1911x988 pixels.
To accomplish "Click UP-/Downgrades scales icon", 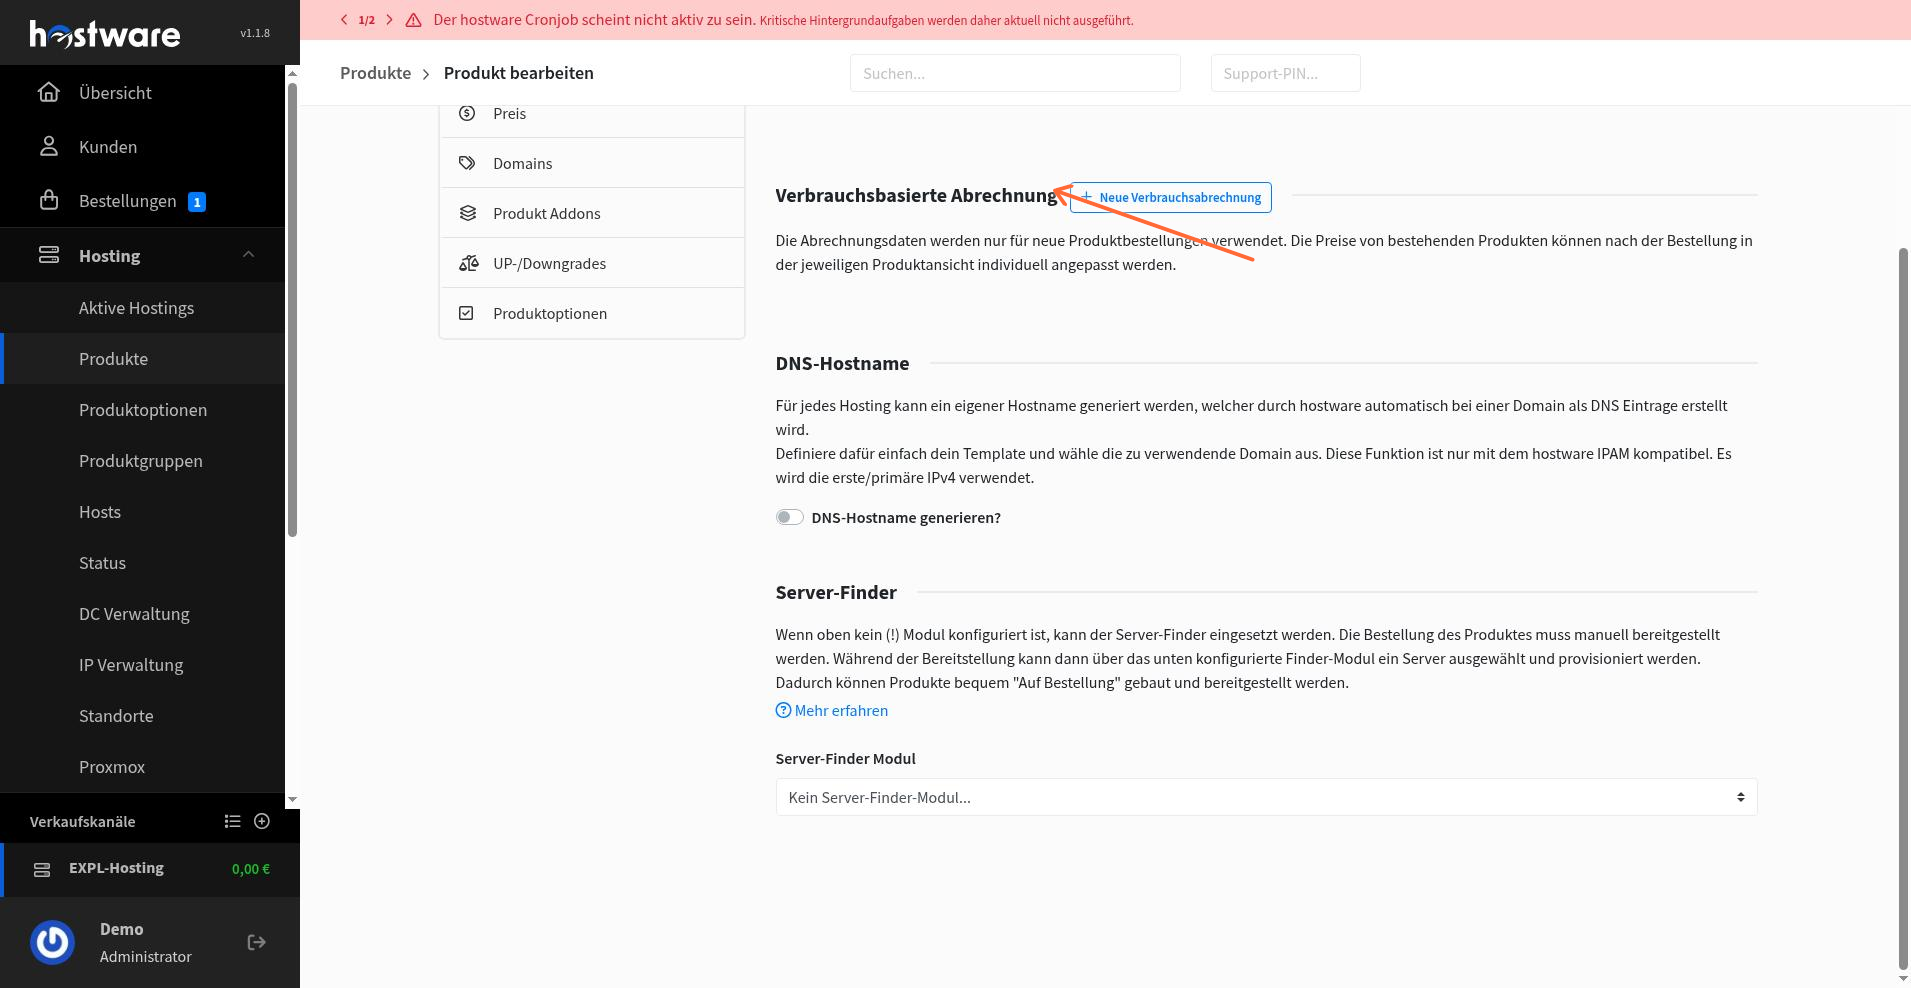I will [x=468, y=263].
